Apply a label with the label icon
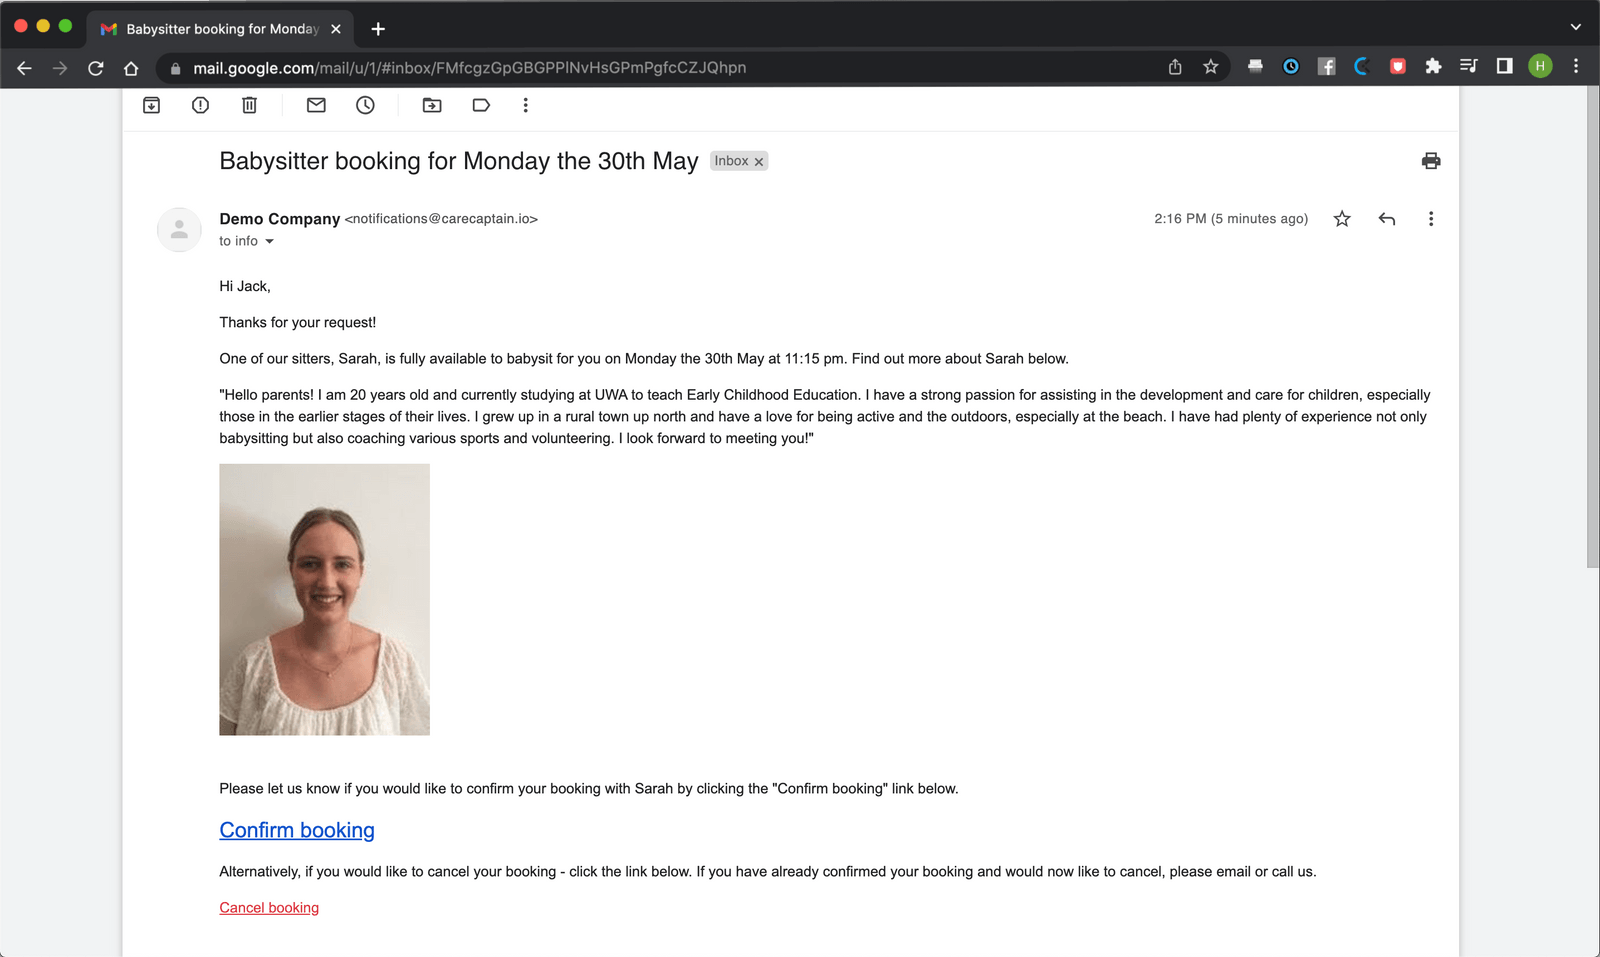 coord(481,105)
